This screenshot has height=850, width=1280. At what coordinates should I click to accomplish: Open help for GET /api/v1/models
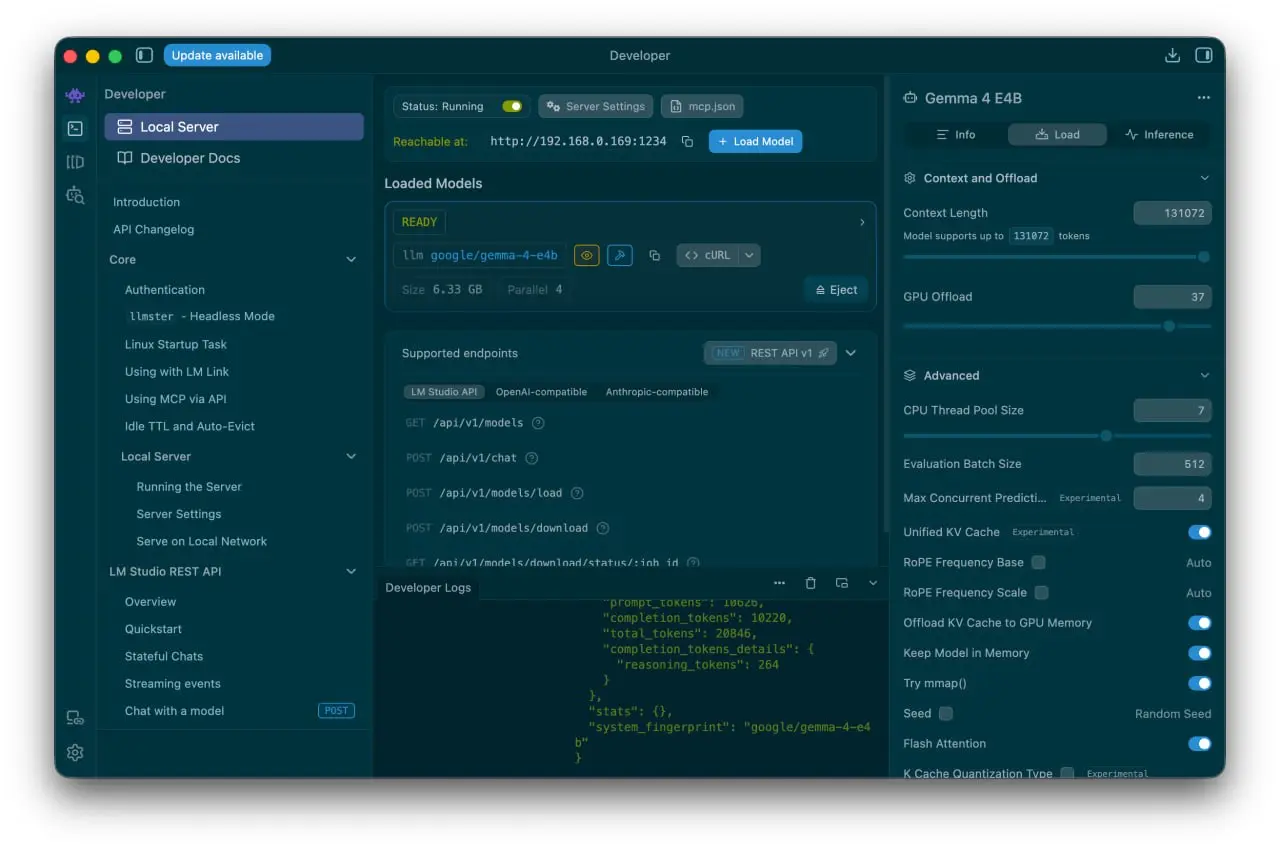(x=538, y=423)
